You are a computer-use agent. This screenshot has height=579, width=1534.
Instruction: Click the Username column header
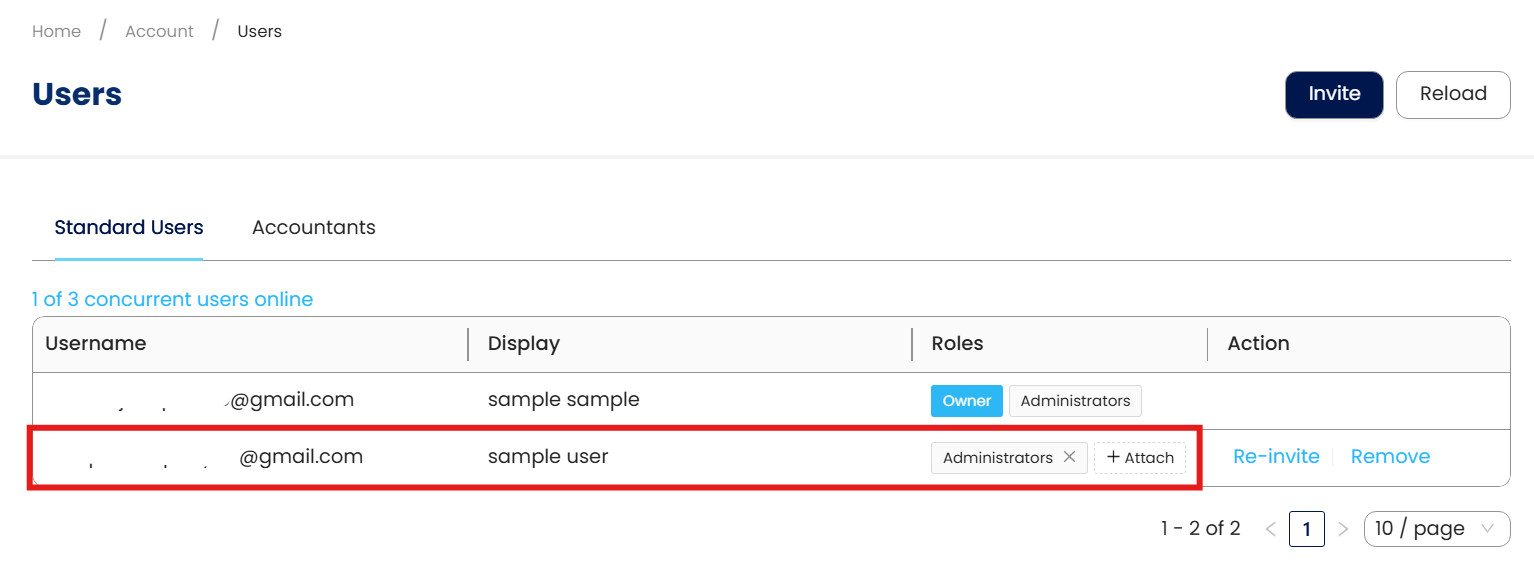tap(96, 344)
